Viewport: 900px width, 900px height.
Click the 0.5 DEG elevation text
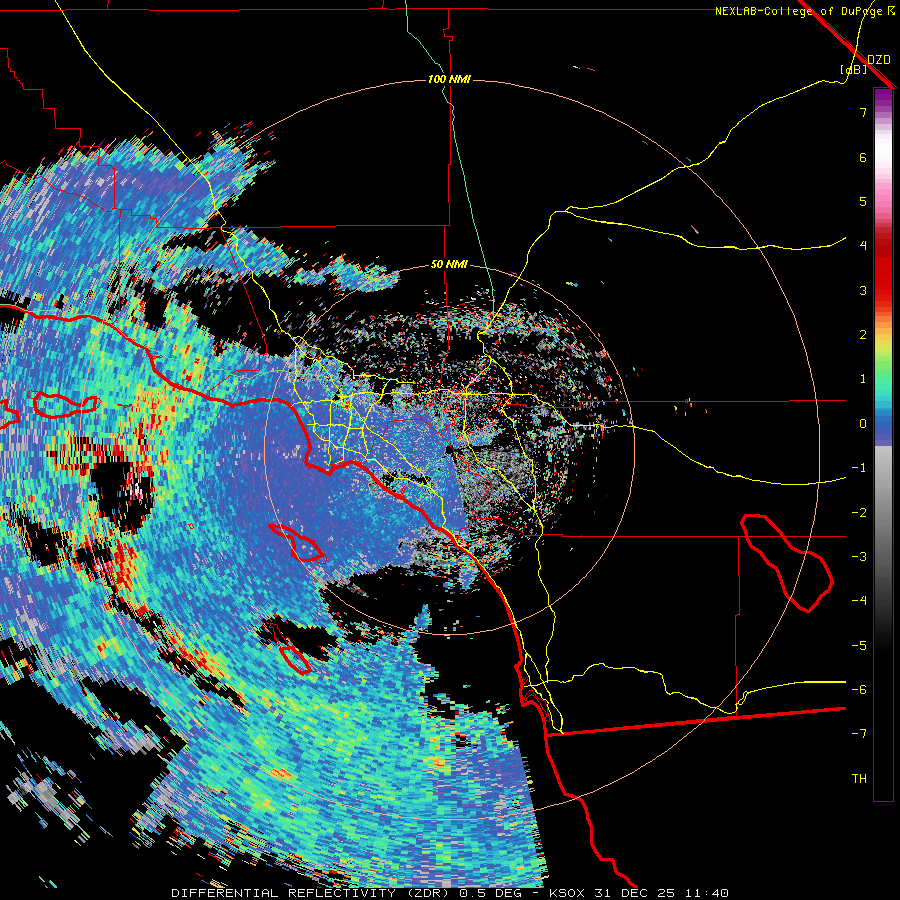[490, 893]
